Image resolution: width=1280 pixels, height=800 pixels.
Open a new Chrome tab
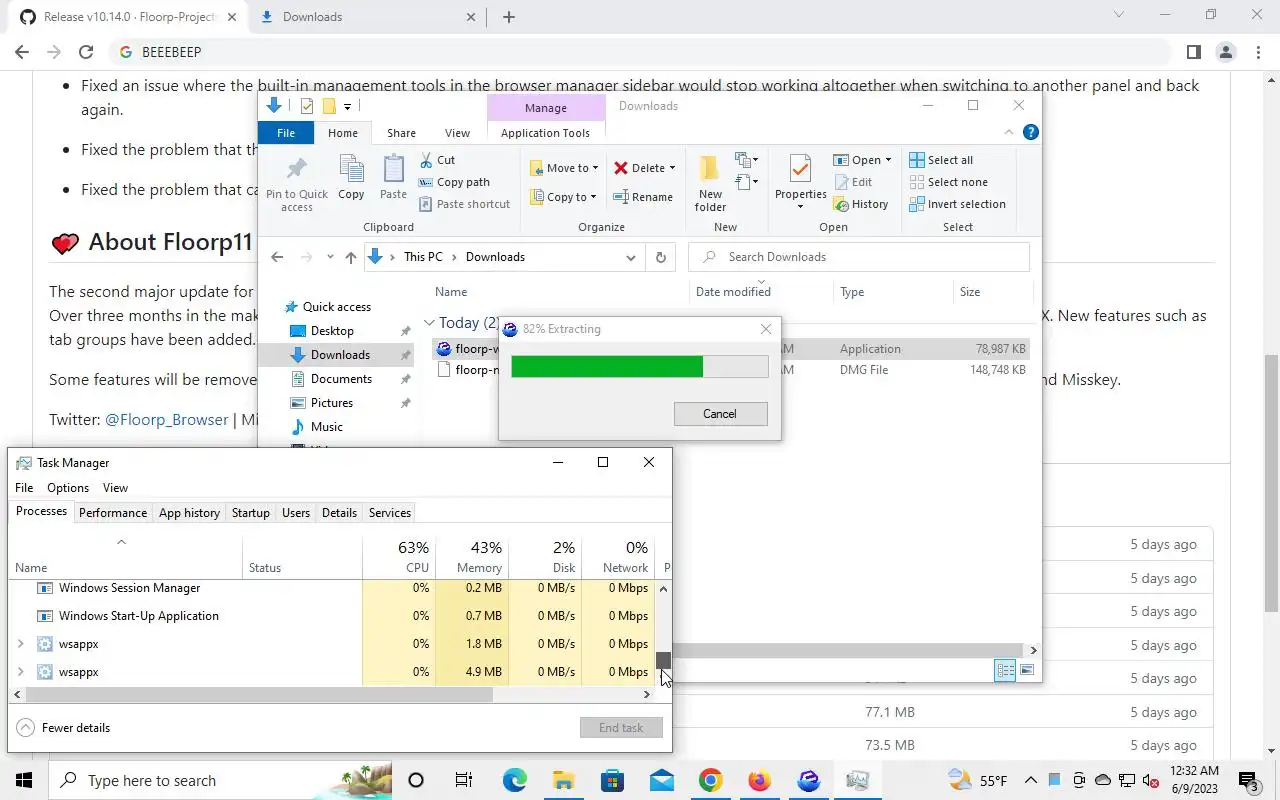point(508,17)
